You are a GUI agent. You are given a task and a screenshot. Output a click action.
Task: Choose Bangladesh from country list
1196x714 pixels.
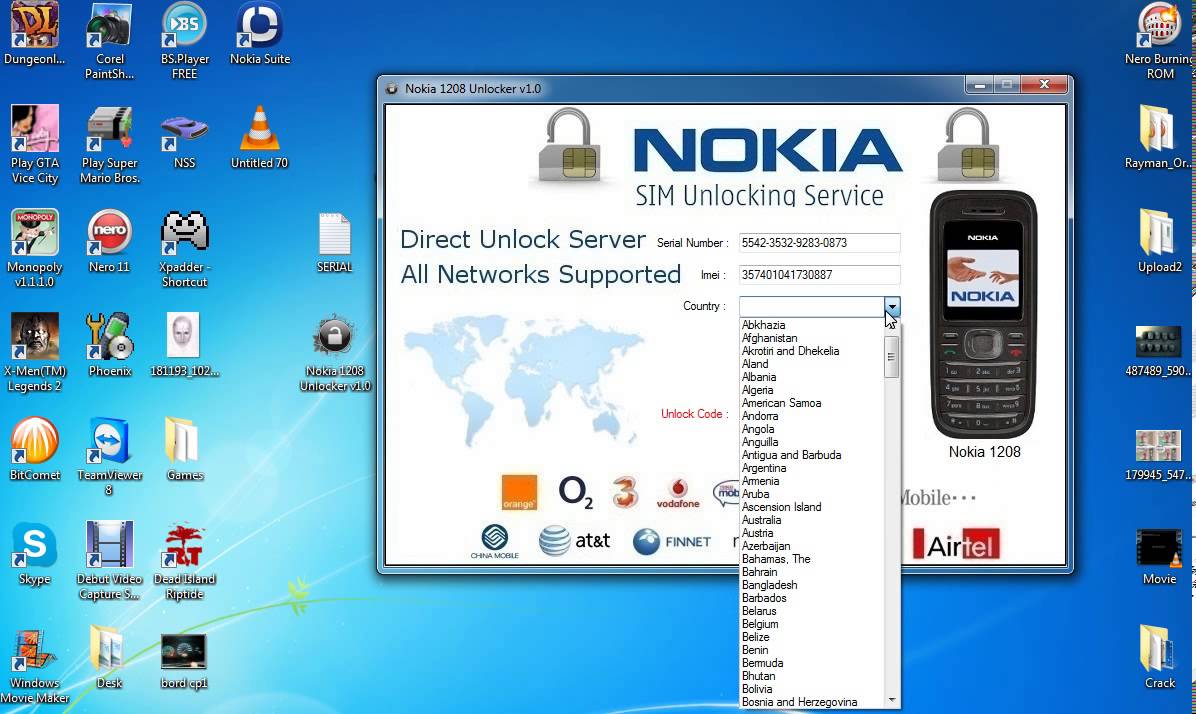pos(770,585)
